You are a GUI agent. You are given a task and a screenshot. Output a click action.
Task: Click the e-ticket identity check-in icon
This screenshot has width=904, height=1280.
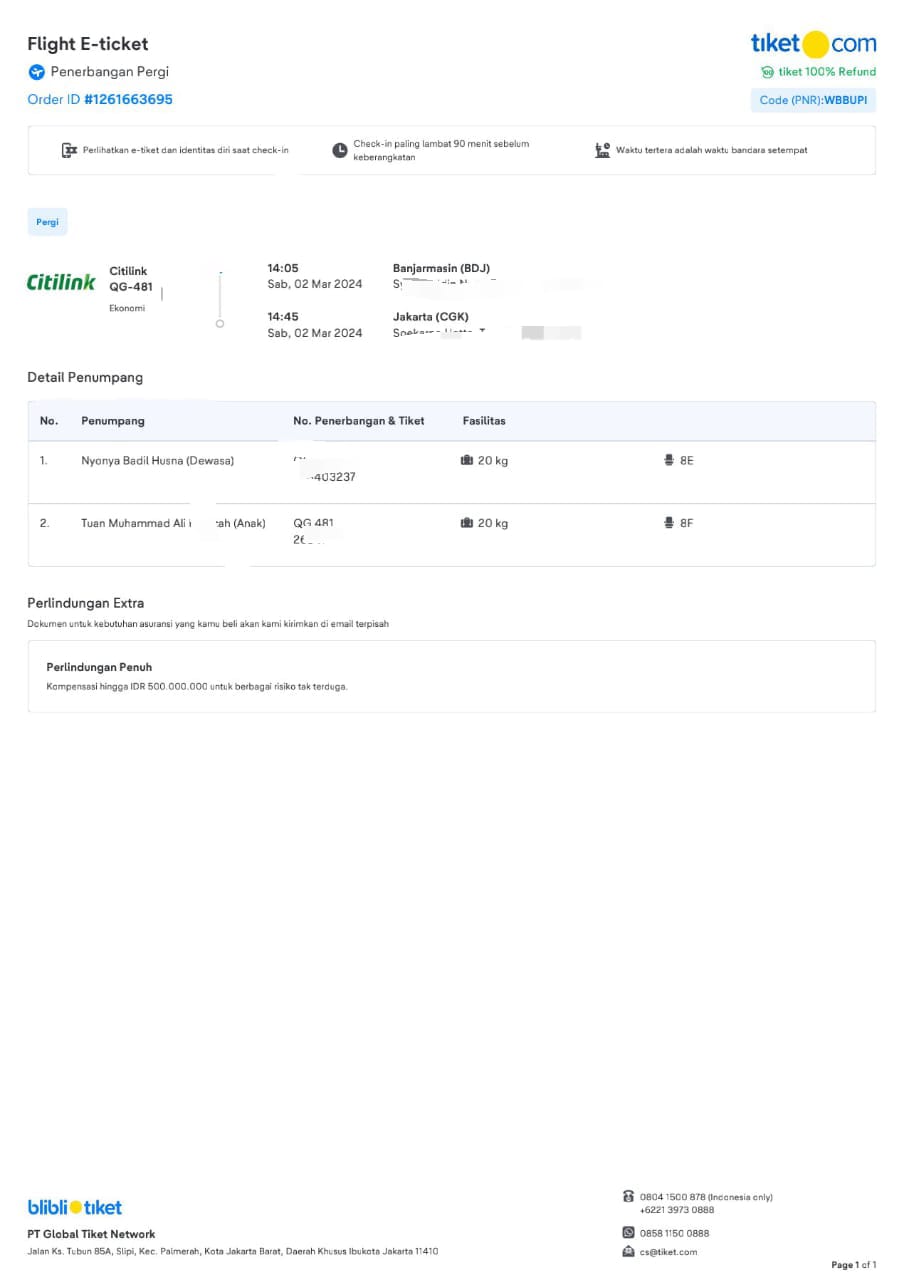(x=69, y=150)
